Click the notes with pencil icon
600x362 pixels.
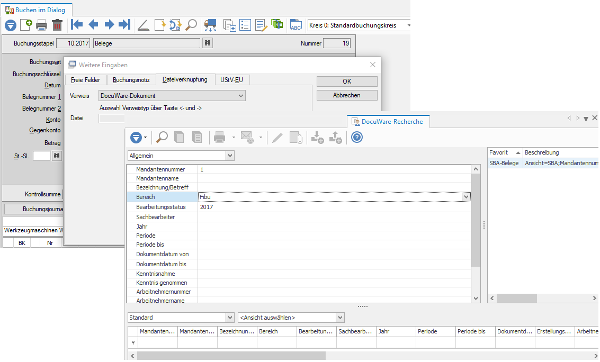coord(261,25)
